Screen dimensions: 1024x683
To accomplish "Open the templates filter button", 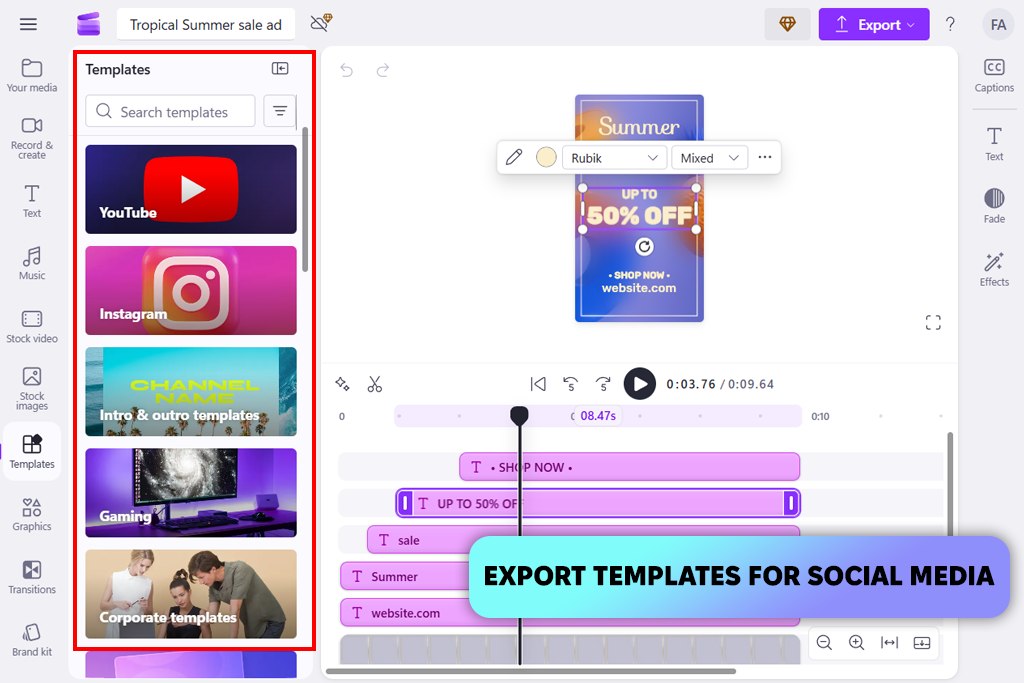I will pos(280,111).
